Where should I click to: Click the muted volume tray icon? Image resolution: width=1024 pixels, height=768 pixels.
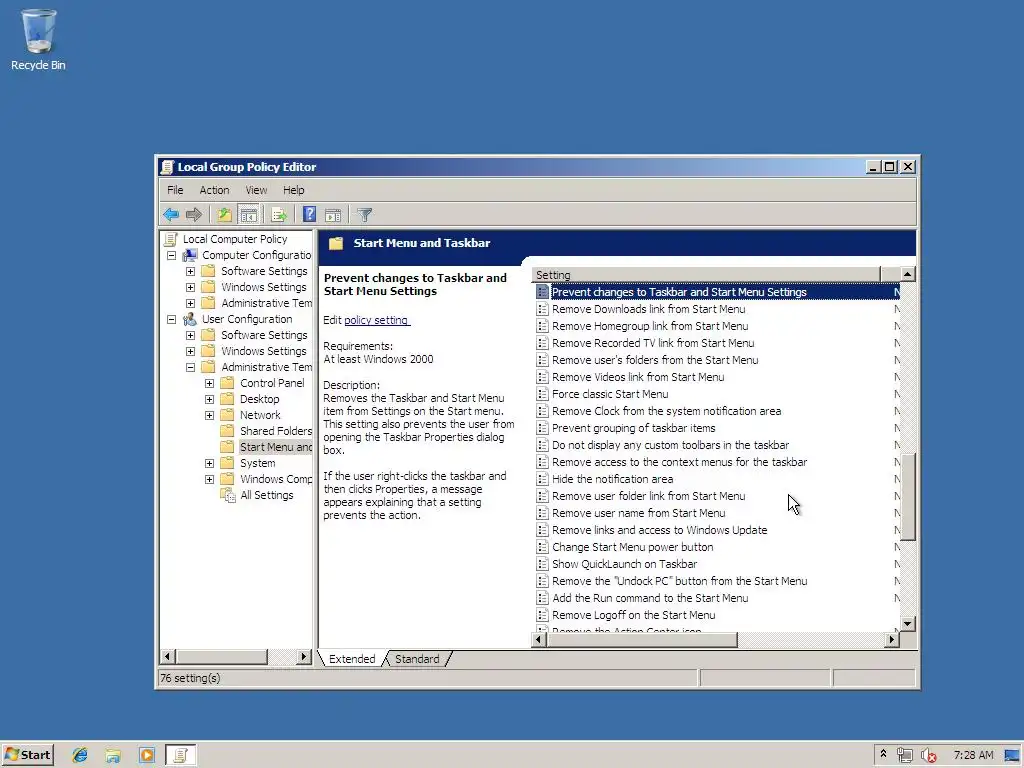(x=929, y=756)
